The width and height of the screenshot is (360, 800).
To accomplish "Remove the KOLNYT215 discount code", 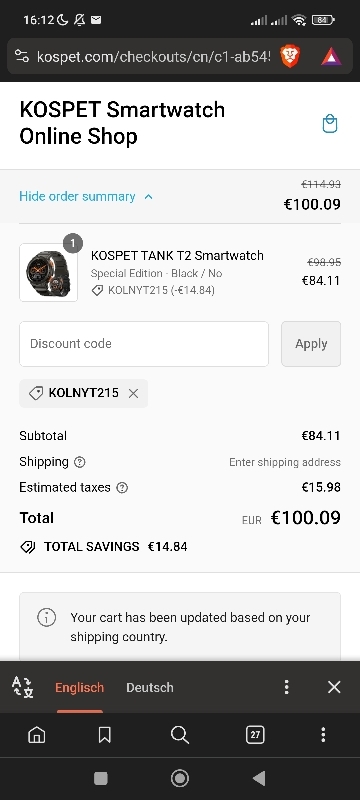I will [134, 393].
